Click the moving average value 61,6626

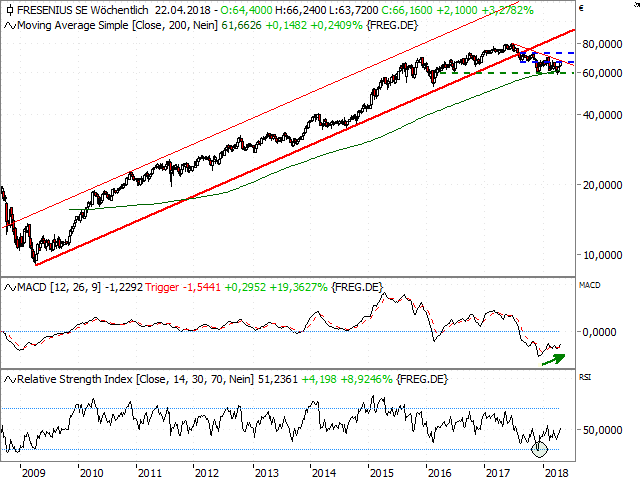point(241,26)
